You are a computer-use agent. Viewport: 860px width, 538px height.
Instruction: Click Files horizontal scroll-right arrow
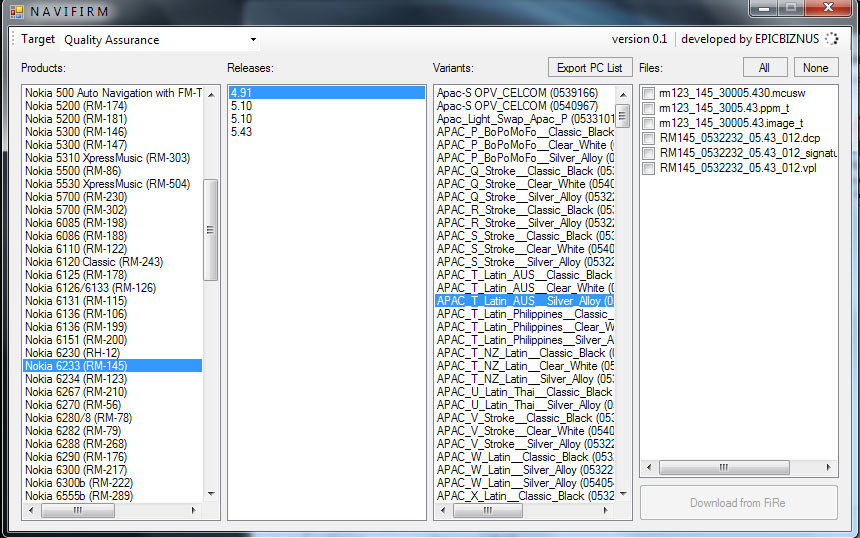pyautogui.click(x=828, y=467)
